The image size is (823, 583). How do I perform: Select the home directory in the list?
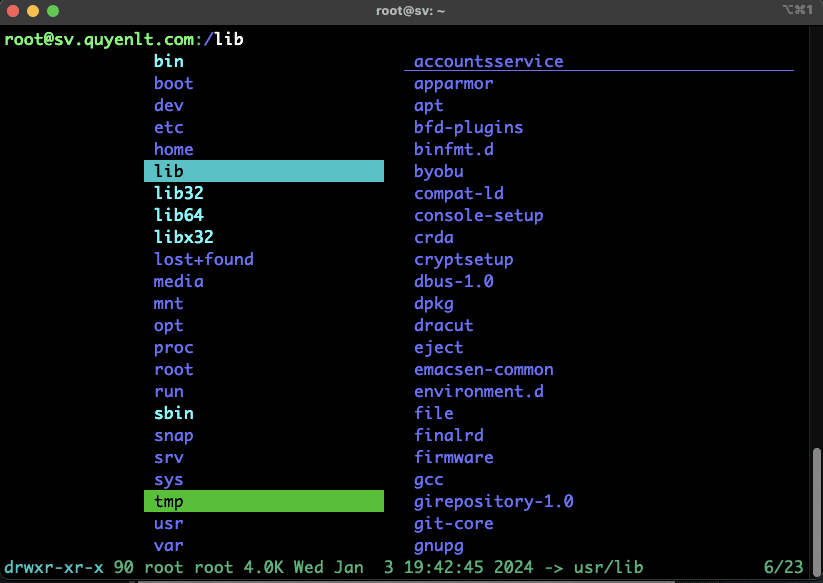[x=173, y=149]
